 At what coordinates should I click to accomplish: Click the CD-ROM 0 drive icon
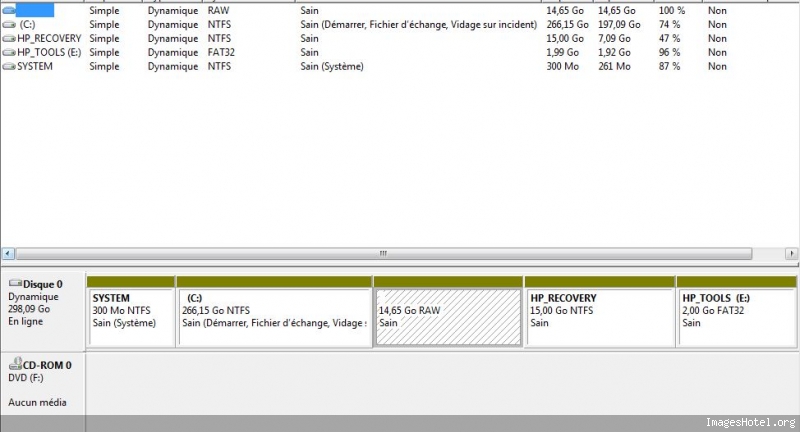[15, 363]
